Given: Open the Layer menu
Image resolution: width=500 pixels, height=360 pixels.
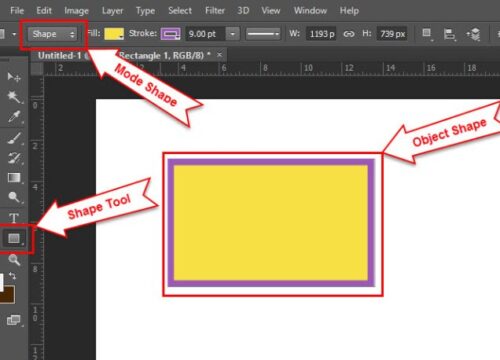Looking at the screenshot, I should click(112, 11).
